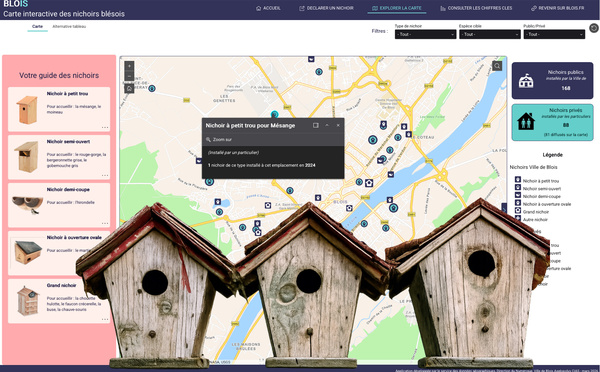This screenshot has width=600, height=372.
Task: Reset filters with the round refresh icon
Action: pyautogui.click(x=593, y=28)
